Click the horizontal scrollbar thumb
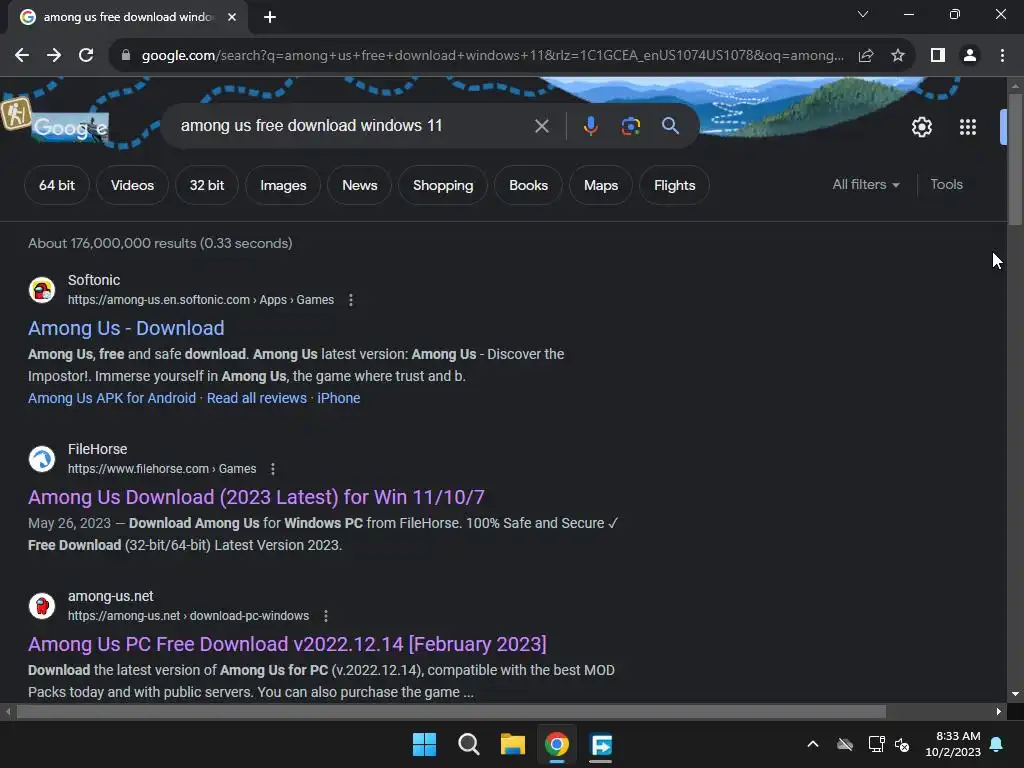 (451, 712)
